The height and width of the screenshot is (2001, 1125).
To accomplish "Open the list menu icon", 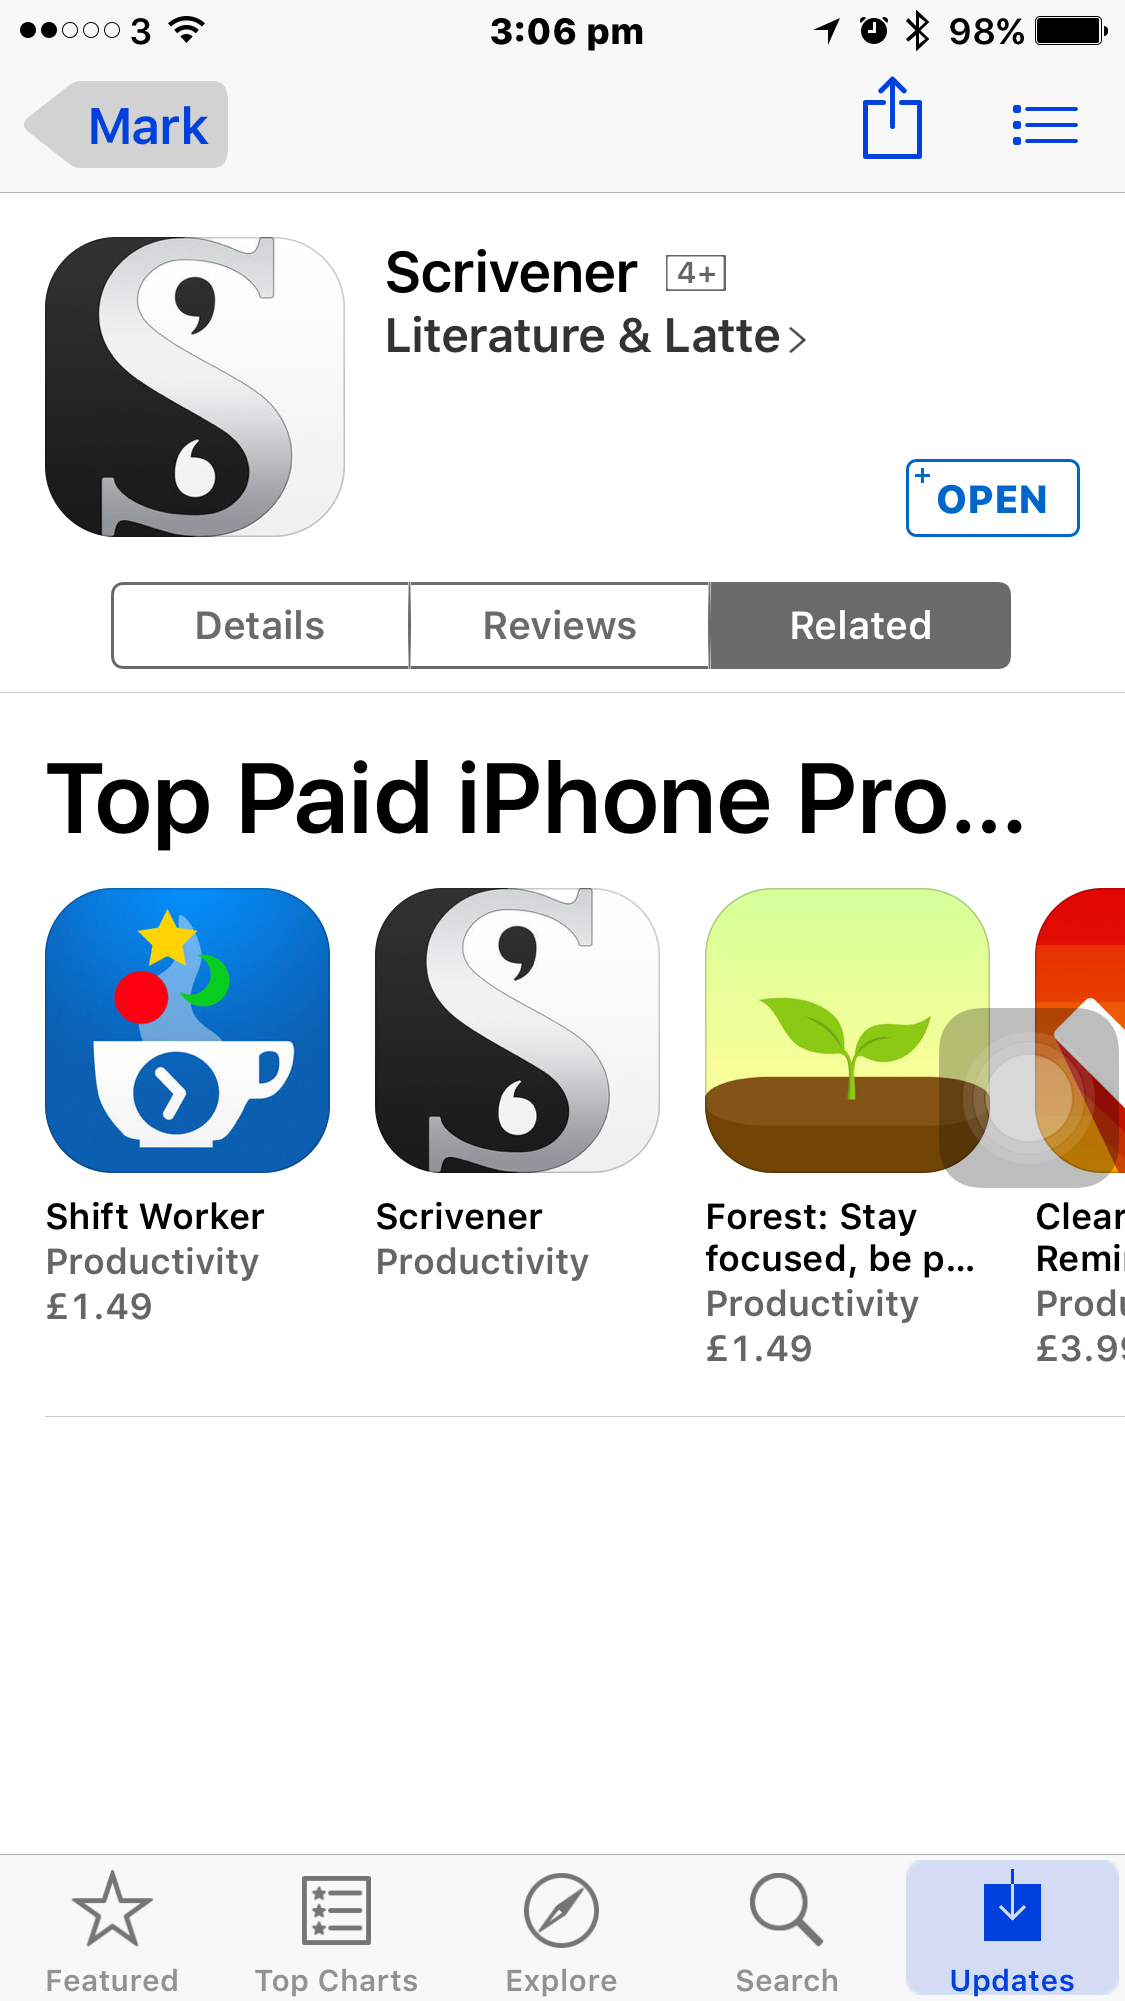I will pyautogui.click(x=1045, y=126).
